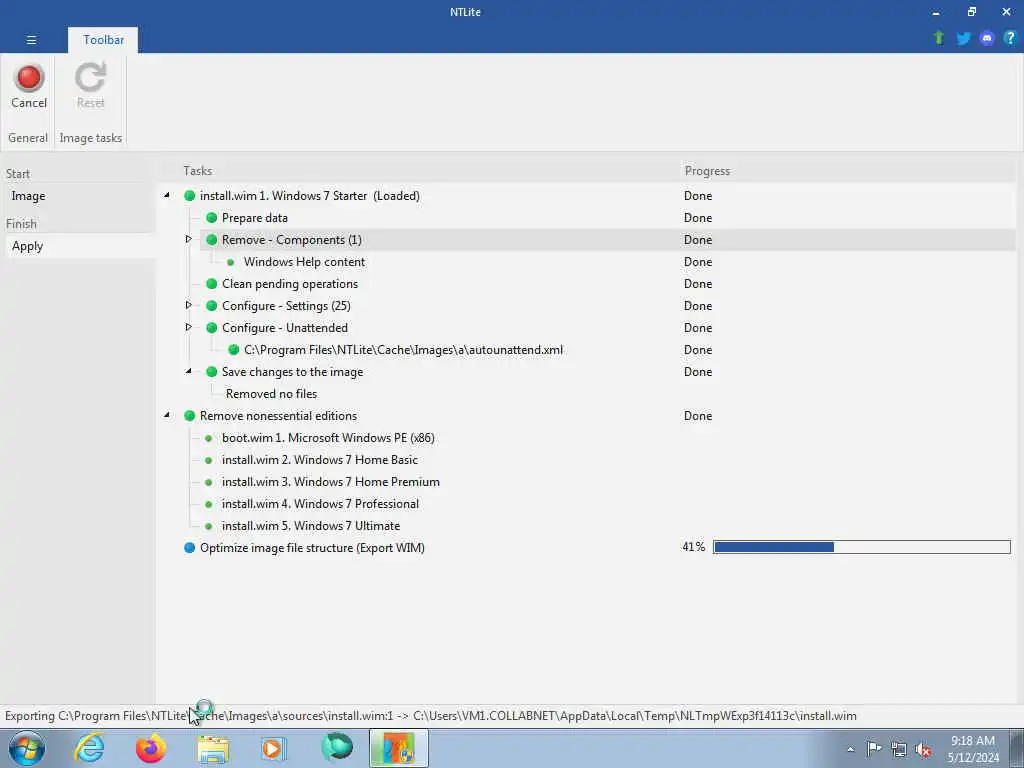Click small dot beside boot.wim Windows PE
This screenshot has width=1024, height=768.
tap(208, 438)
